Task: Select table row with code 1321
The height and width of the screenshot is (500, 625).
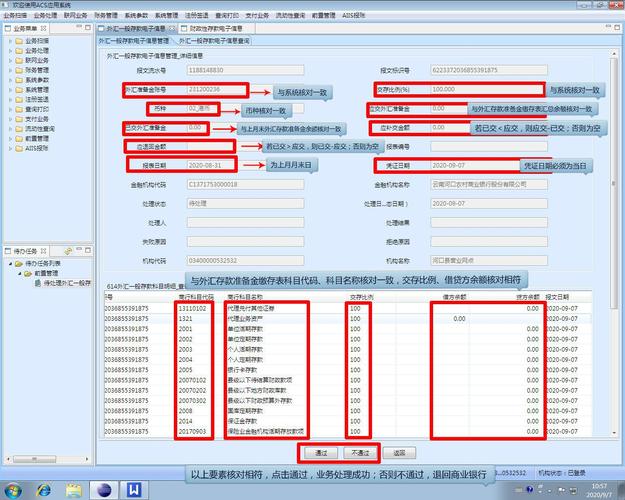Action: coord(348,319)
